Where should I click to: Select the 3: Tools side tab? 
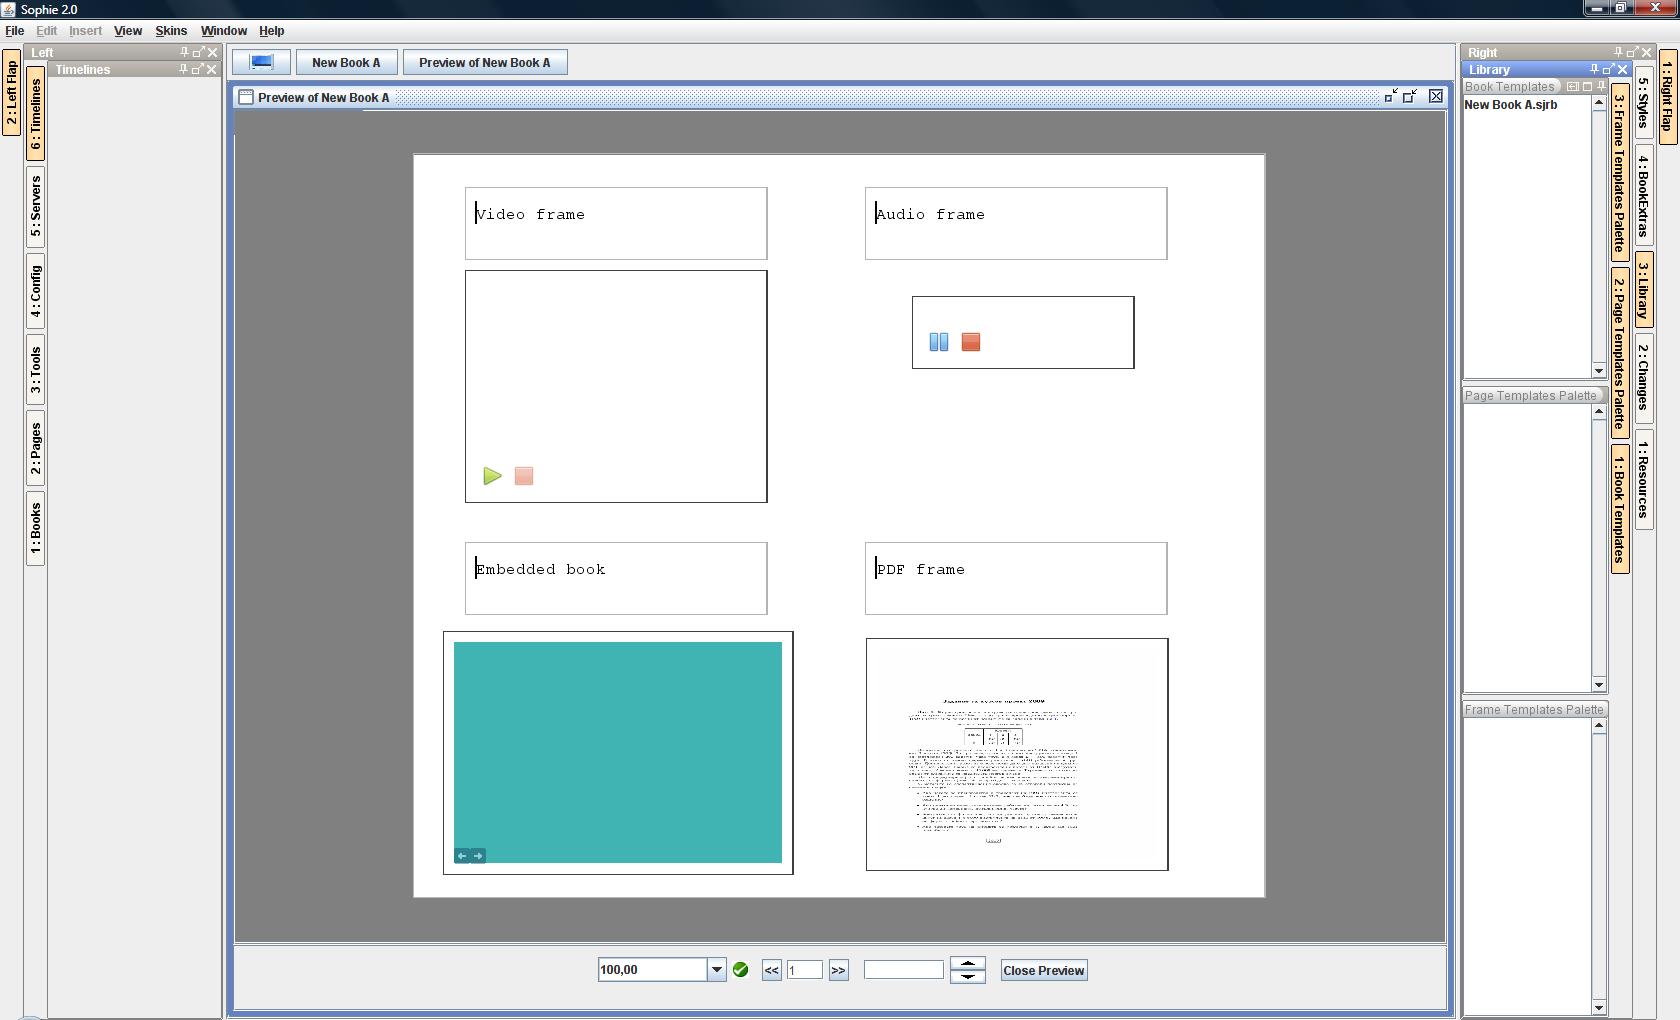[x=36, y=369]
